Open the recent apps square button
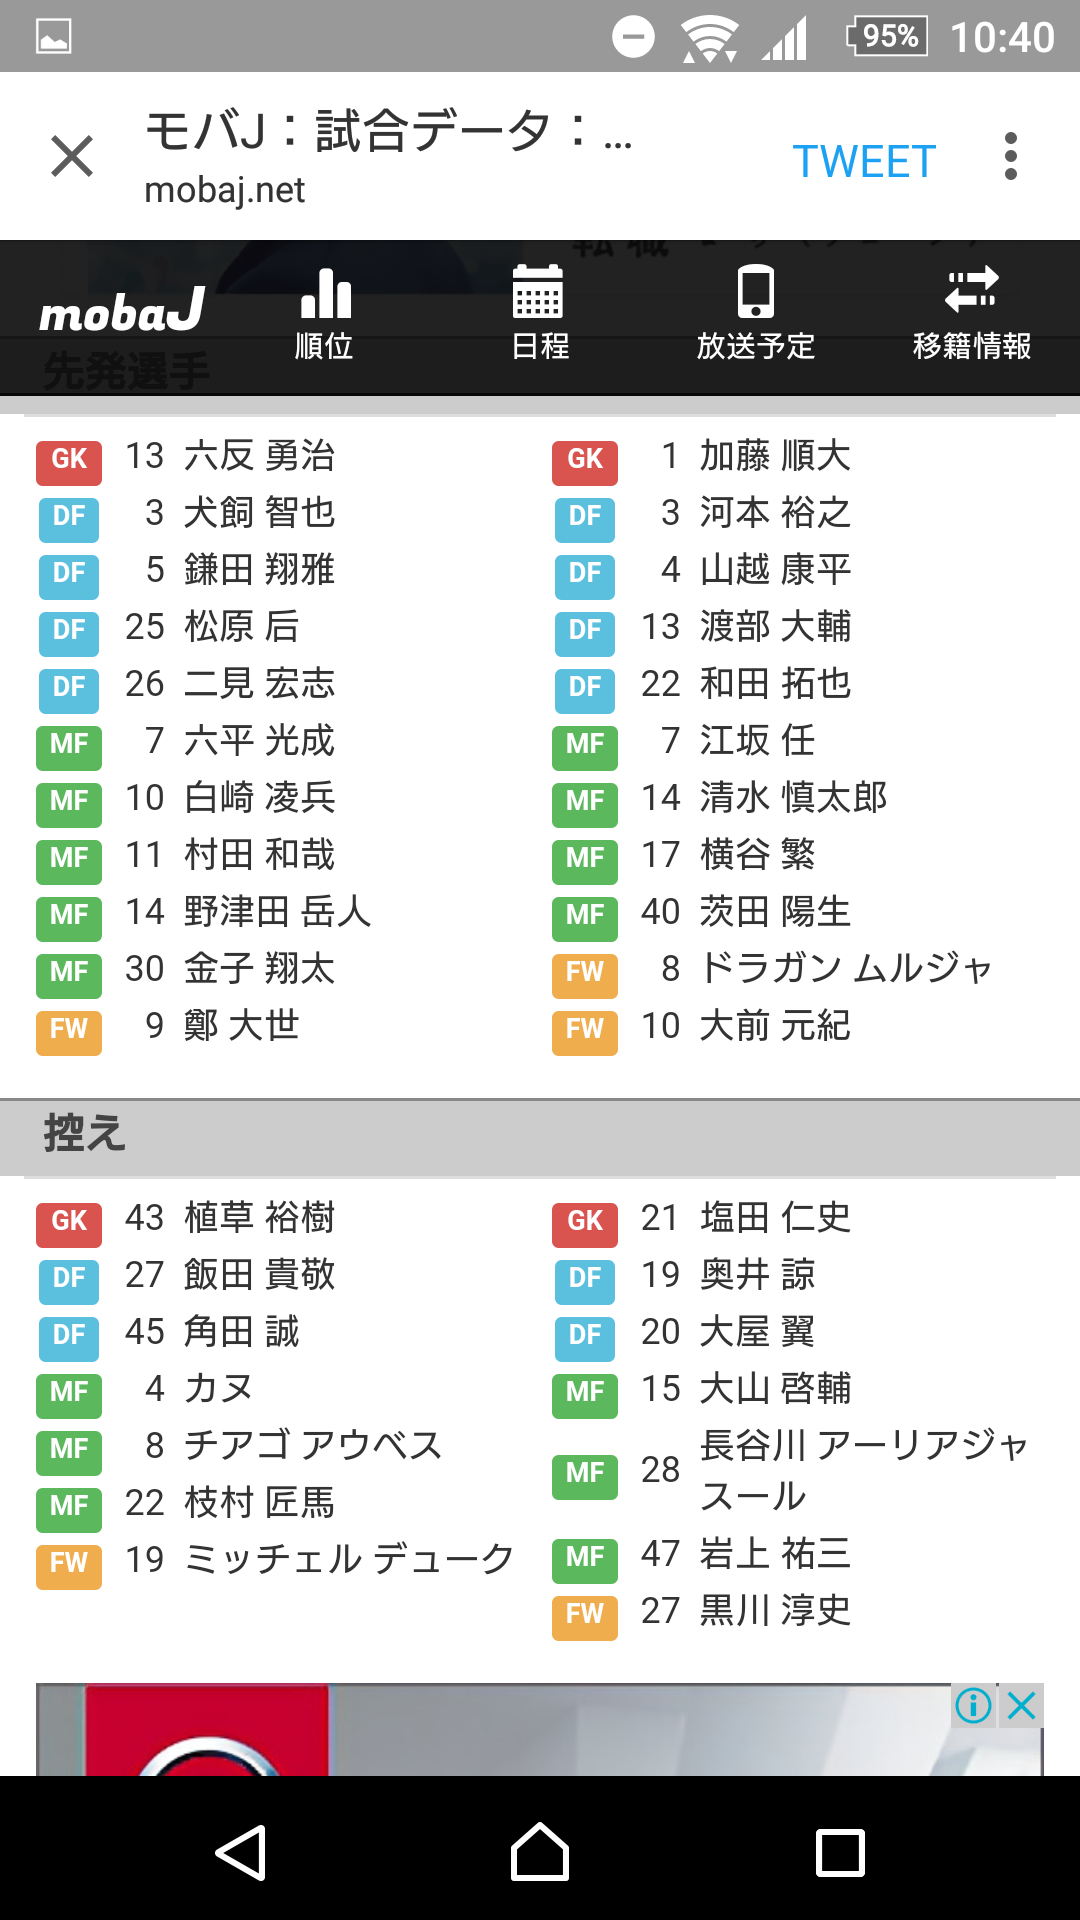 tap(840, 1853)
